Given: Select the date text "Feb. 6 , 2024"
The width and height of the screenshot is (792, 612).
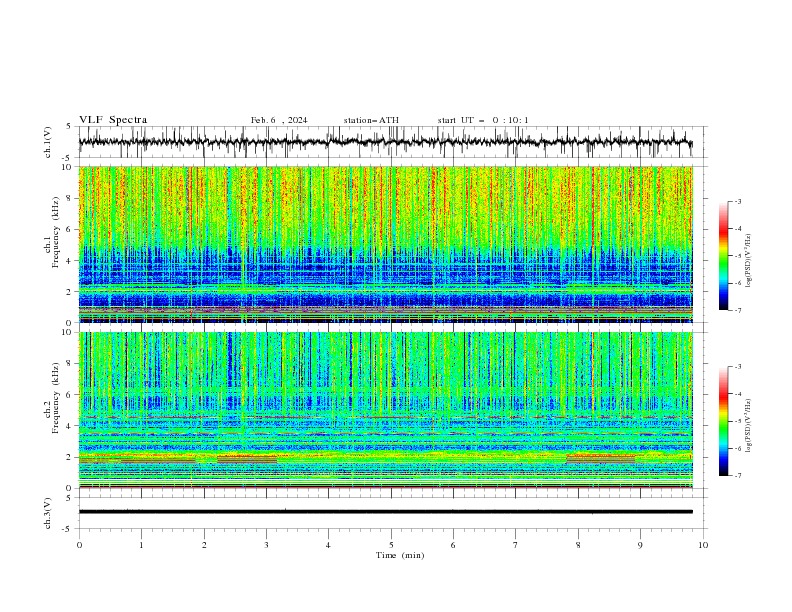Looking at the screenshot, I should tap(279, 120).
